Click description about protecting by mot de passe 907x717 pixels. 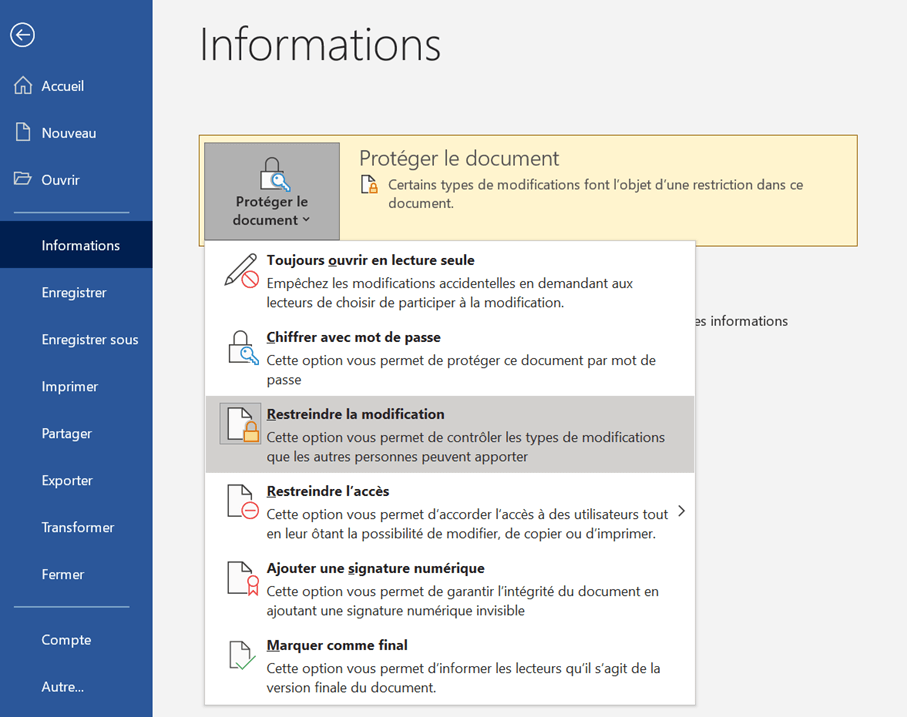(461, 369)
